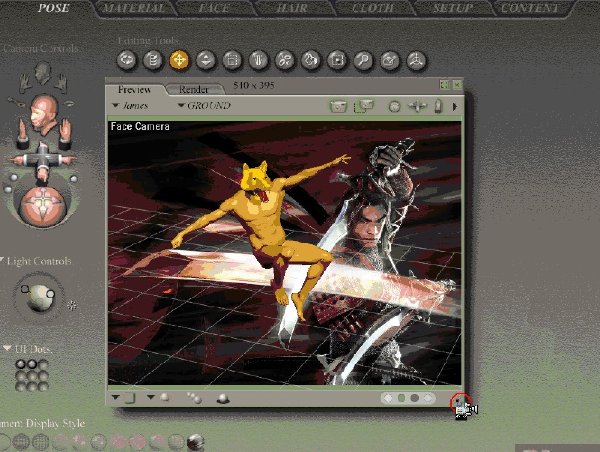Toggle ground Shadows sphere icon

(223, 398)
